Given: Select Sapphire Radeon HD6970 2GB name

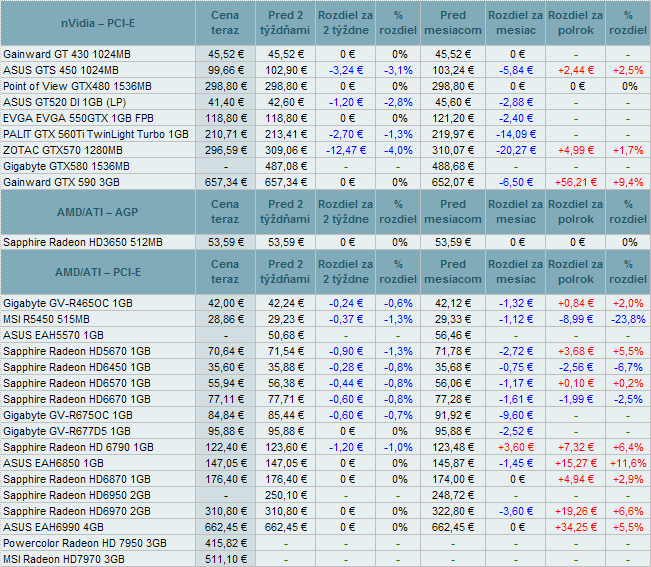Looking at the screenshot, I should point(77,511).
